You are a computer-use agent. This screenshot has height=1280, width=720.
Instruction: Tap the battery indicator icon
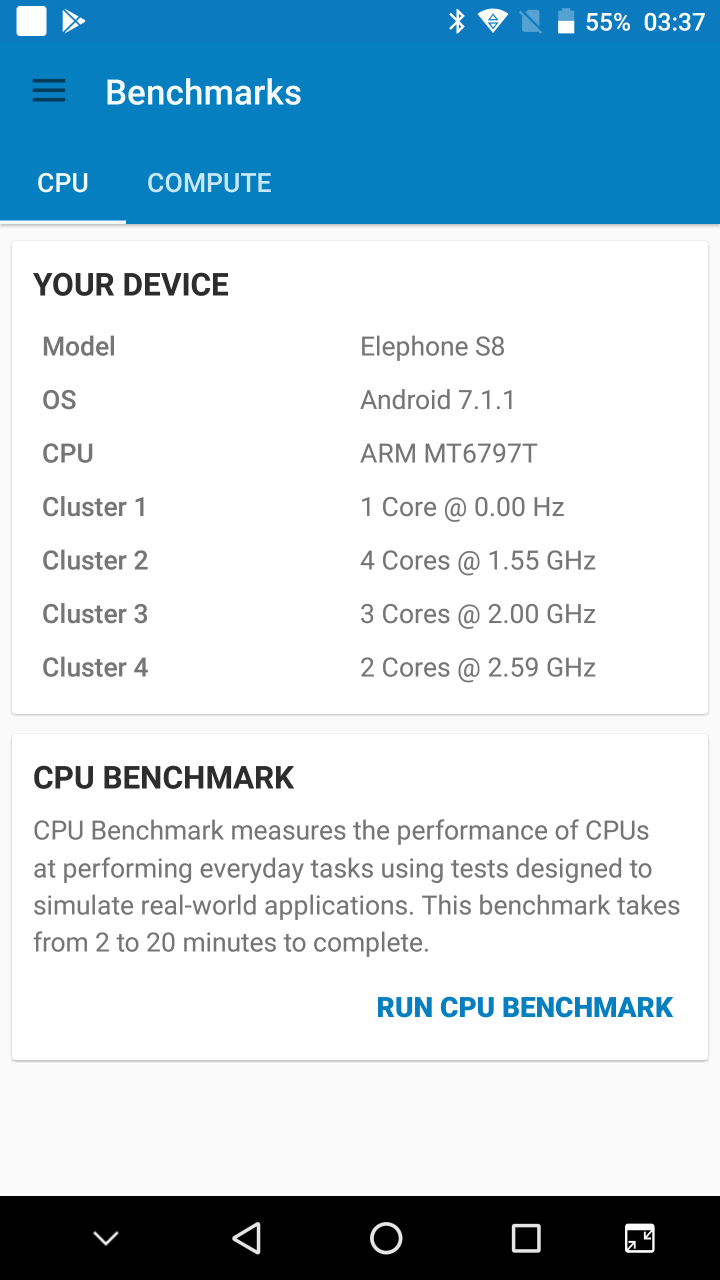(x=566, y=21)
